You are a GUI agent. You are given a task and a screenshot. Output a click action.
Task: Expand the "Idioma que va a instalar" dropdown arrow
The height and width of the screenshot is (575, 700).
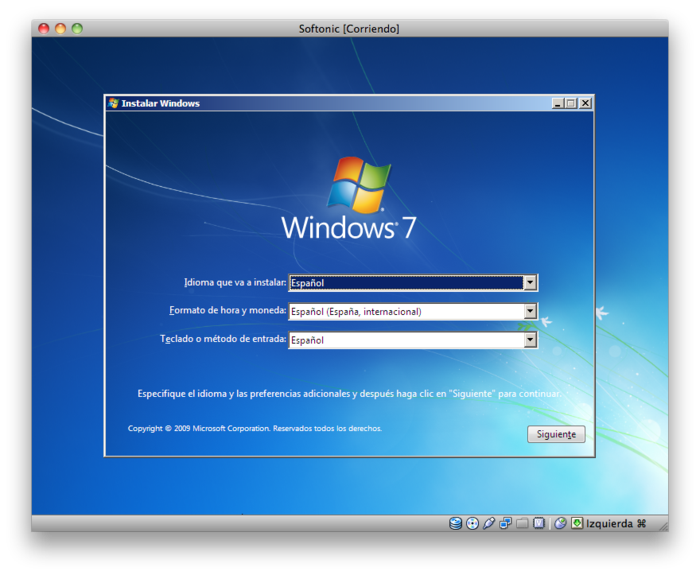pos(530,283)
